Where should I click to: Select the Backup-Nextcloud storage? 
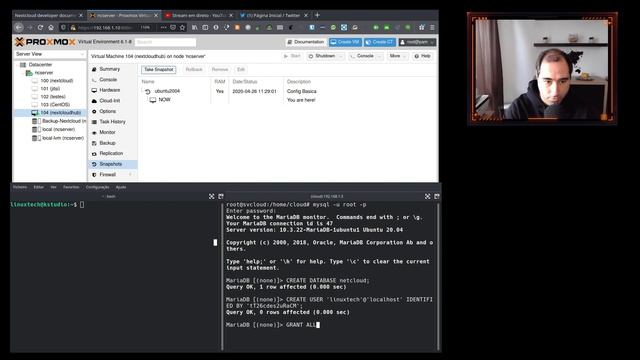click(x=64, y=121)
